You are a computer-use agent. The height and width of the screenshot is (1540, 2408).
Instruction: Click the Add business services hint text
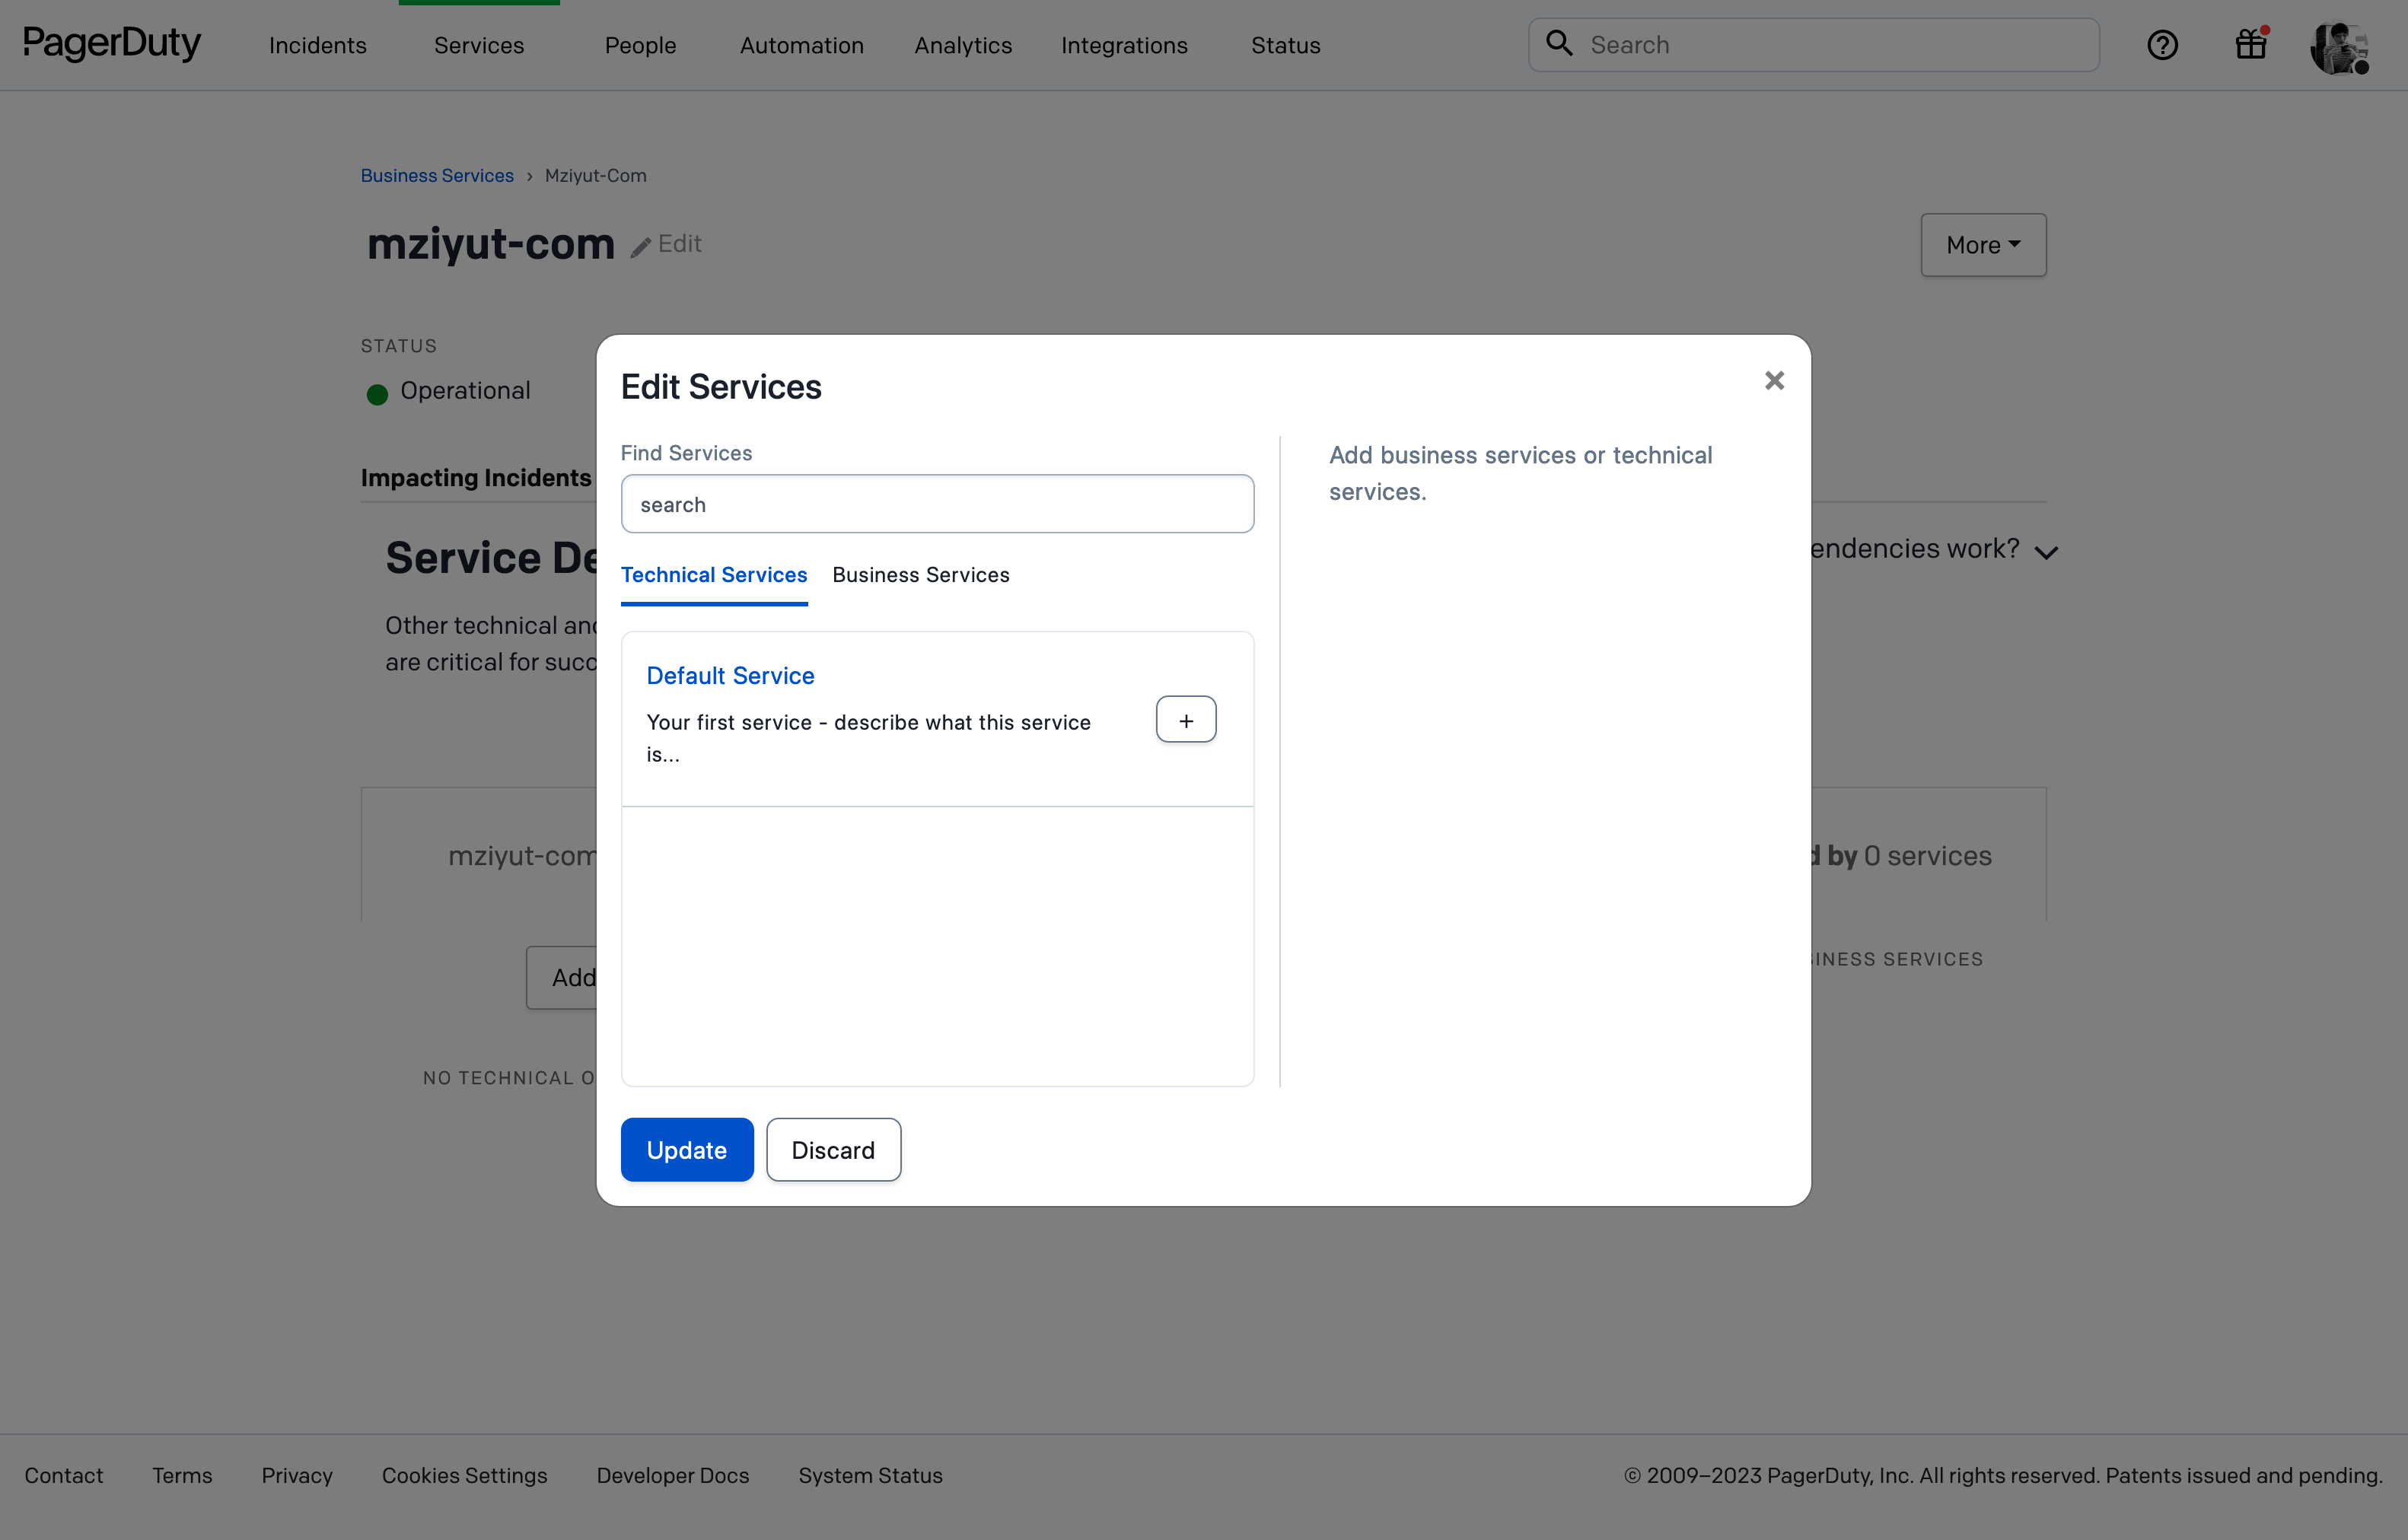tap(1520, 473)
